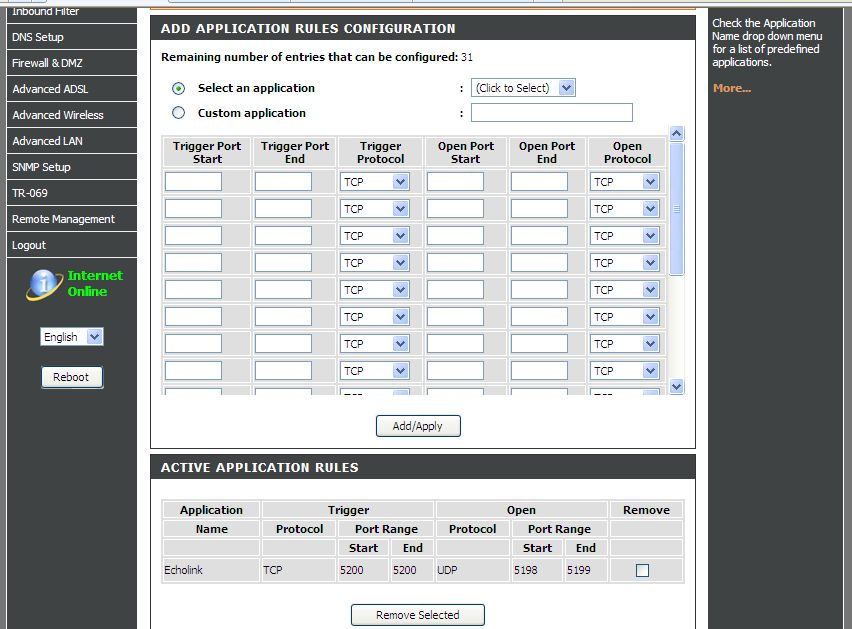Open Remote Management page

(72, 219)
